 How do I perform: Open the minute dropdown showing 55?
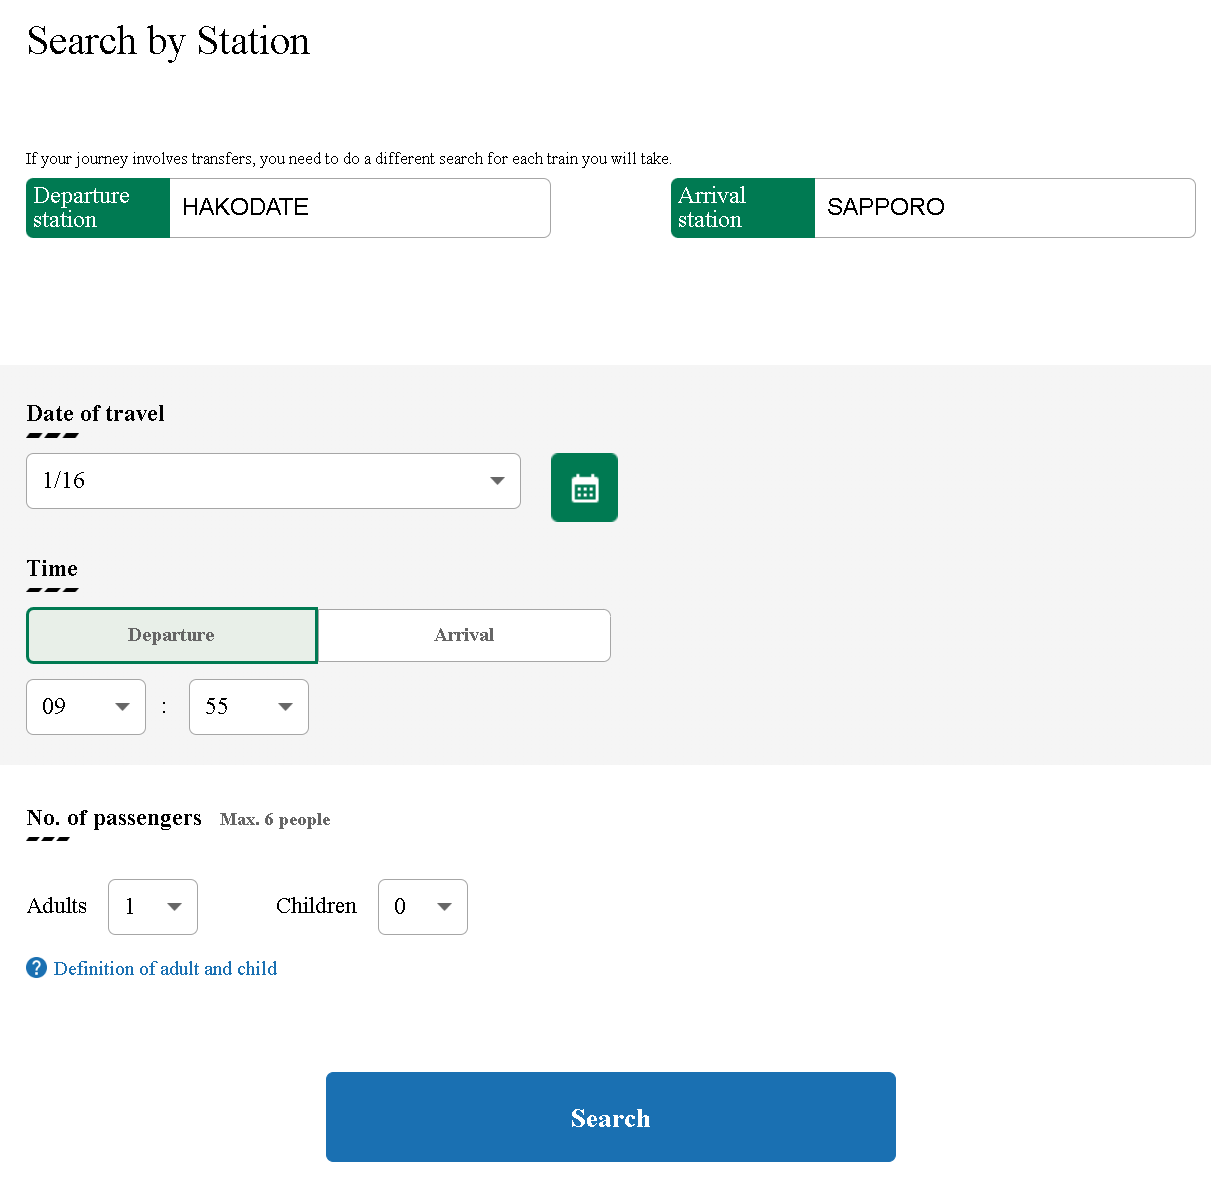tap(248, 707)
